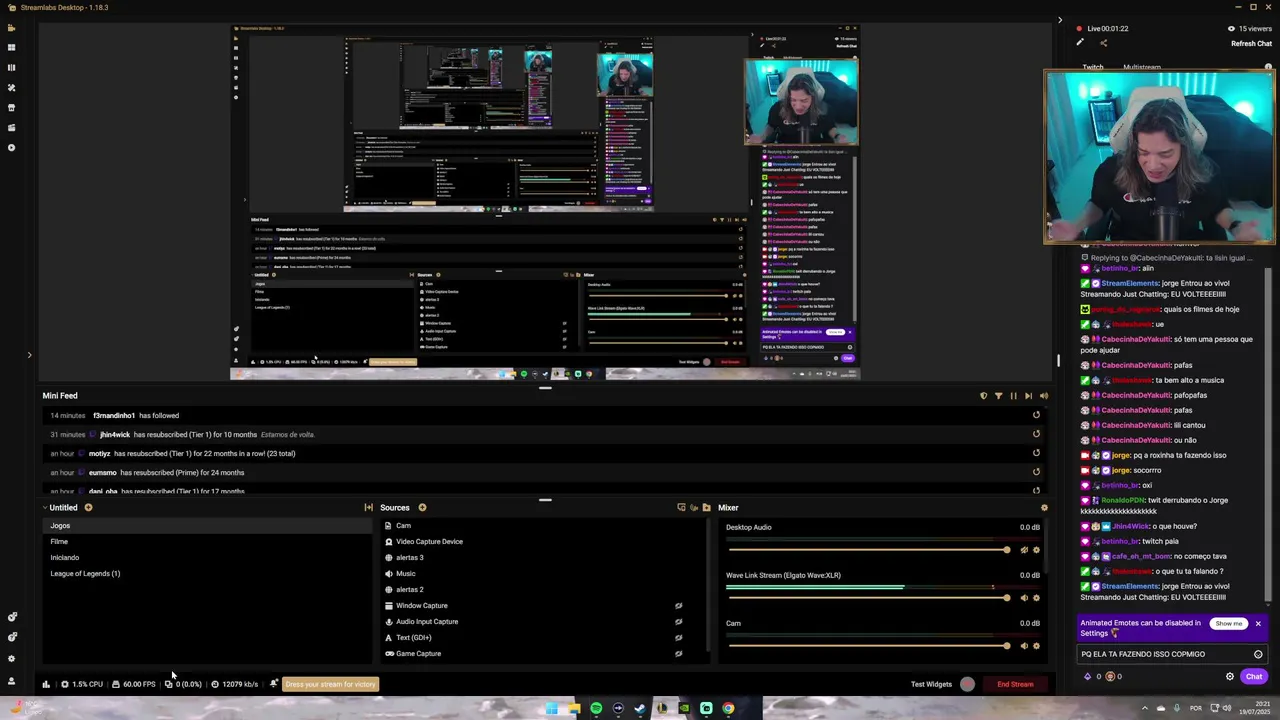The image size is (1280, 720).
Task: Select the Jogos scene
Action: click(206, 526)
